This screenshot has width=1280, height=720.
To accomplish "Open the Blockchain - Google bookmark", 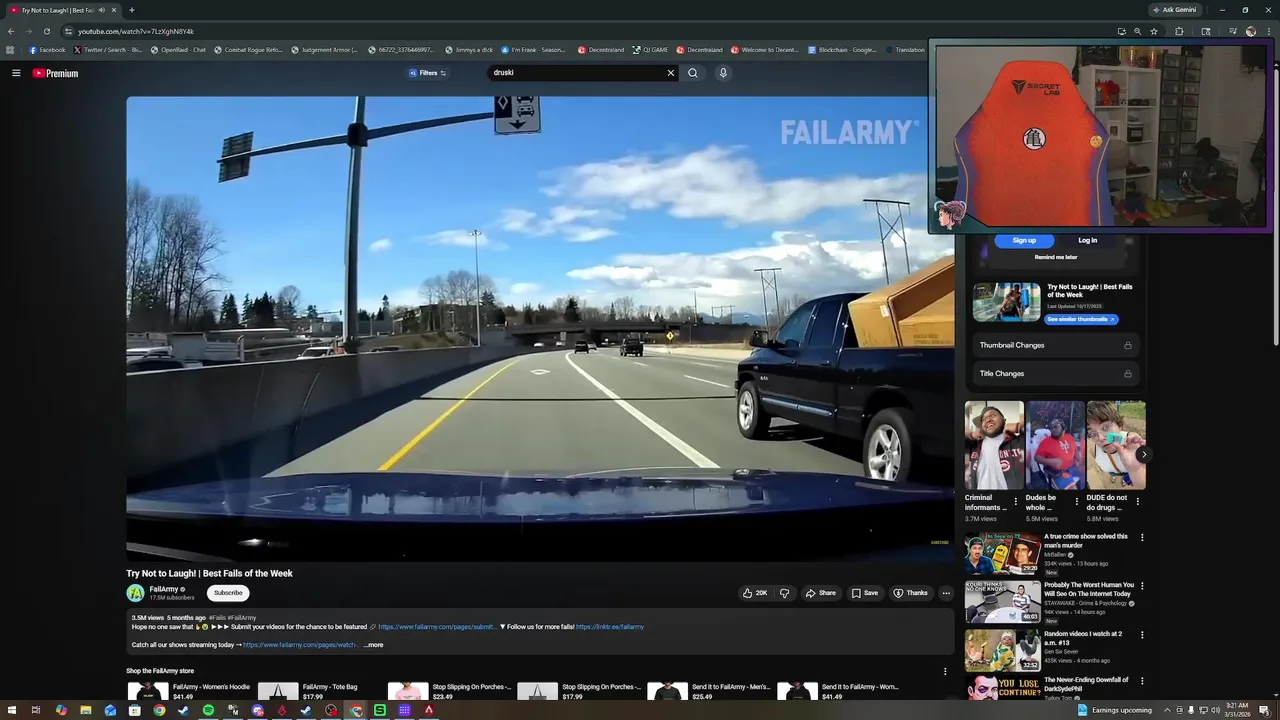I will [x=842, y=50].
